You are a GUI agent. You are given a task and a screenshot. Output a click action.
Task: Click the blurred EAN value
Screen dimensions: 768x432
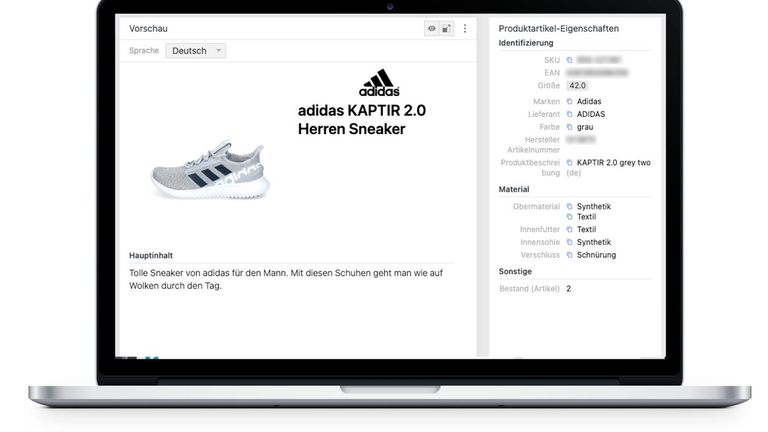tap(597, 72)
